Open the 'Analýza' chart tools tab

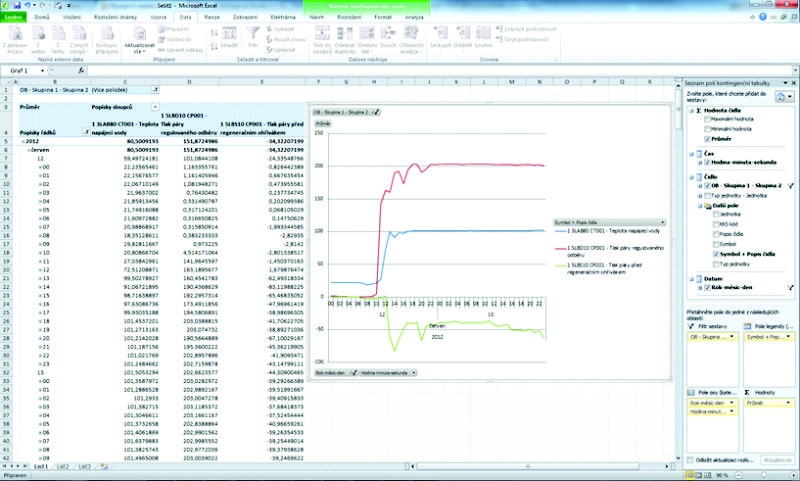pos(414,17)
